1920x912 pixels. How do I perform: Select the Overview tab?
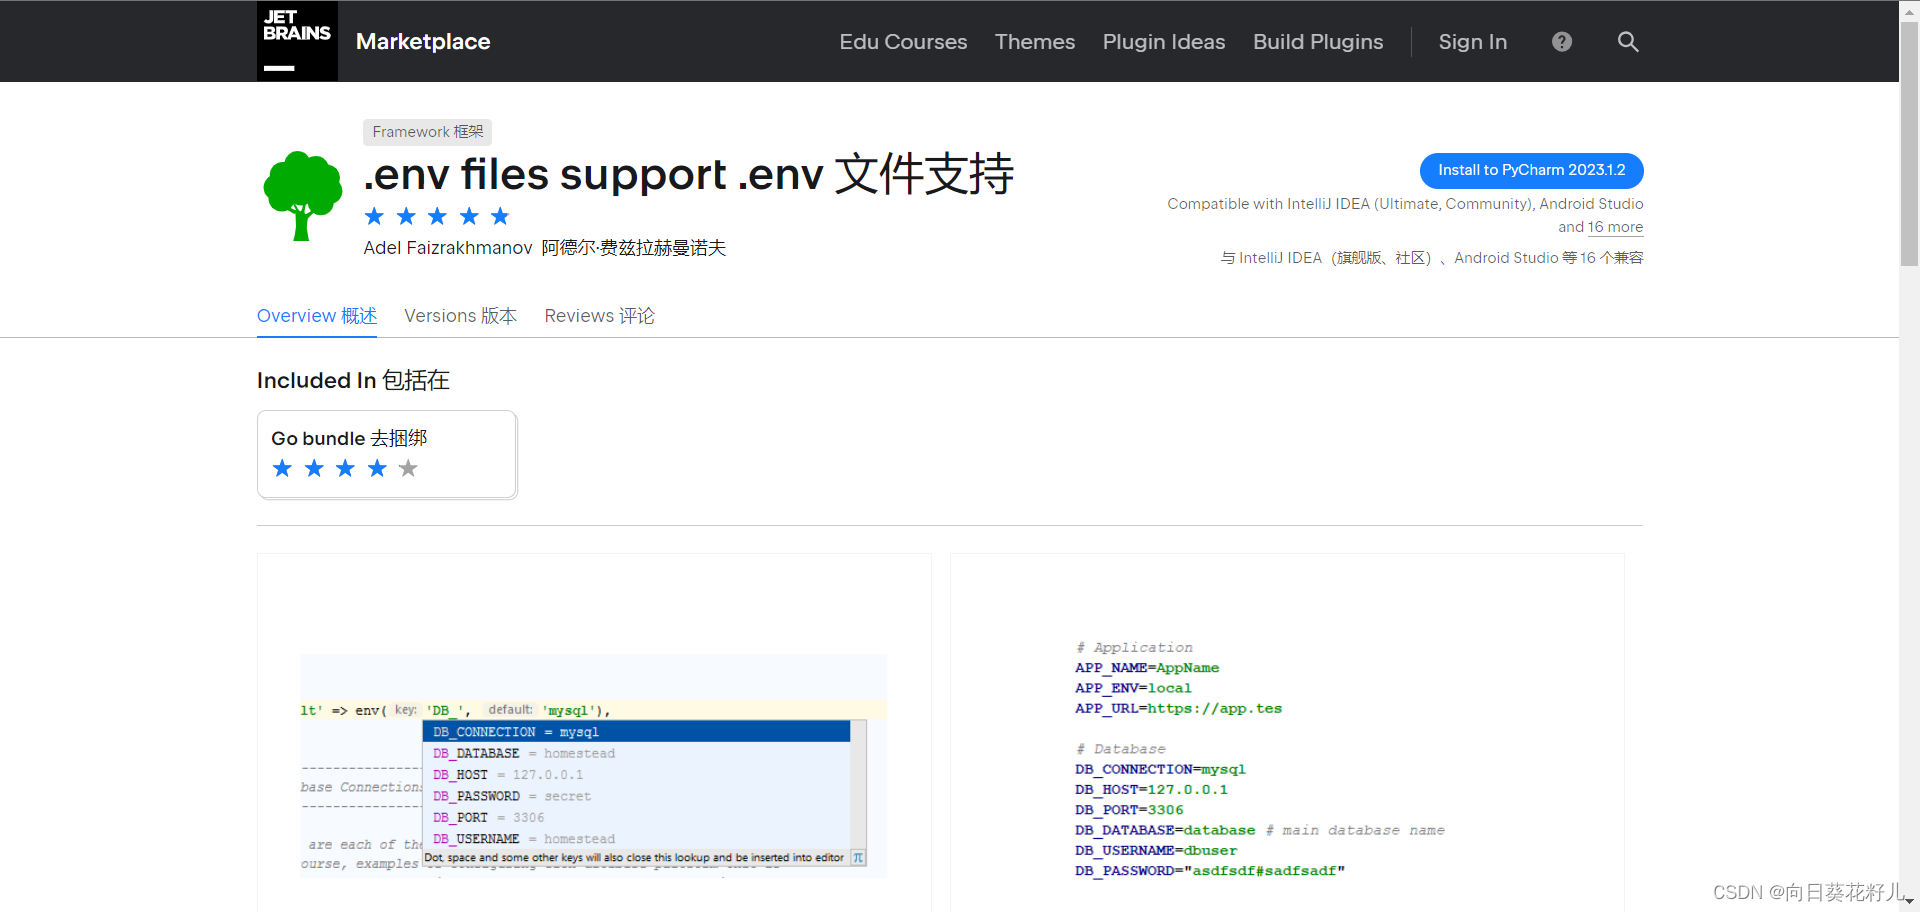317,316
